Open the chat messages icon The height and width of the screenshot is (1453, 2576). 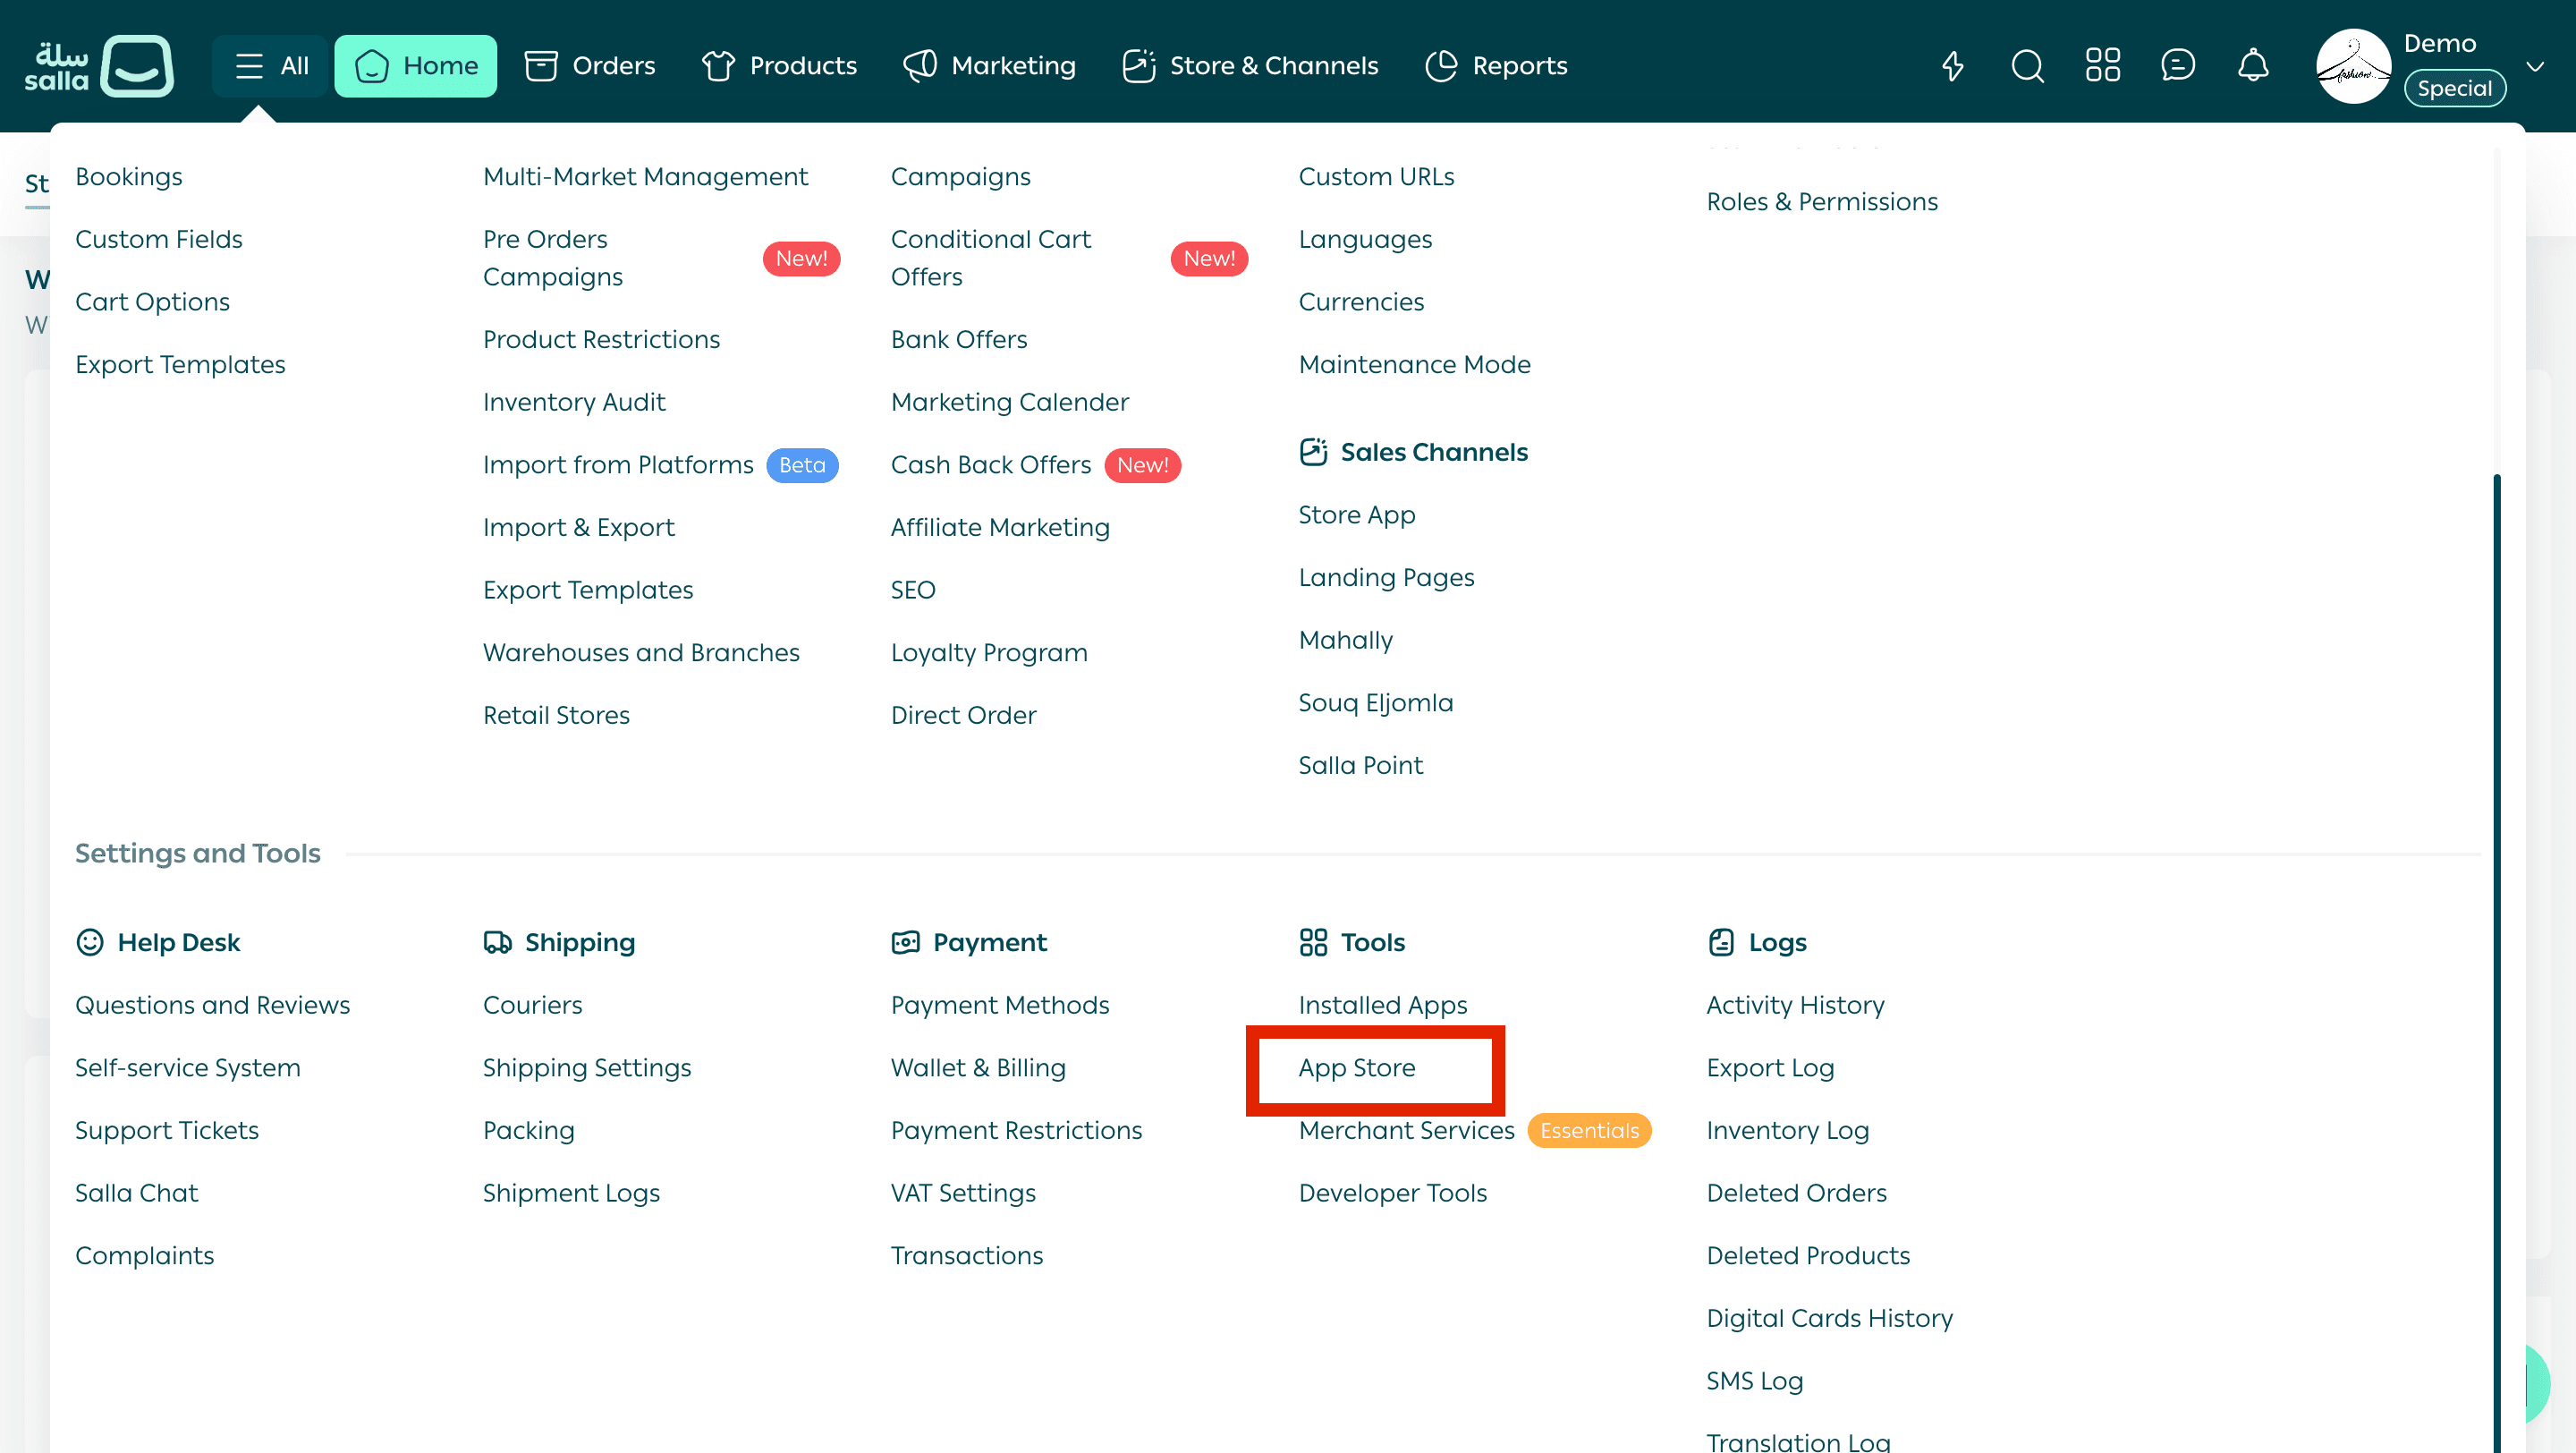(x=2177, y=66)
